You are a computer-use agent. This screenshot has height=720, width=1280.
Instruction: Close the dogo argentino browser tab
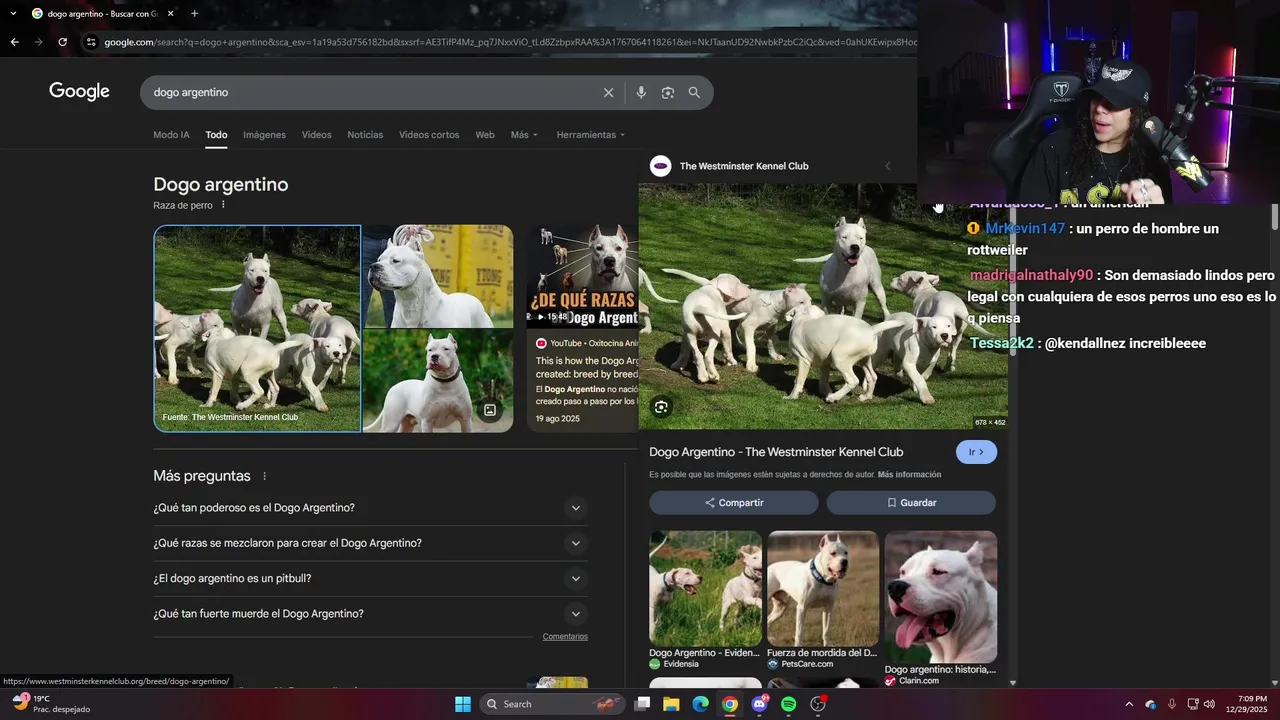[x=171, y=13]
